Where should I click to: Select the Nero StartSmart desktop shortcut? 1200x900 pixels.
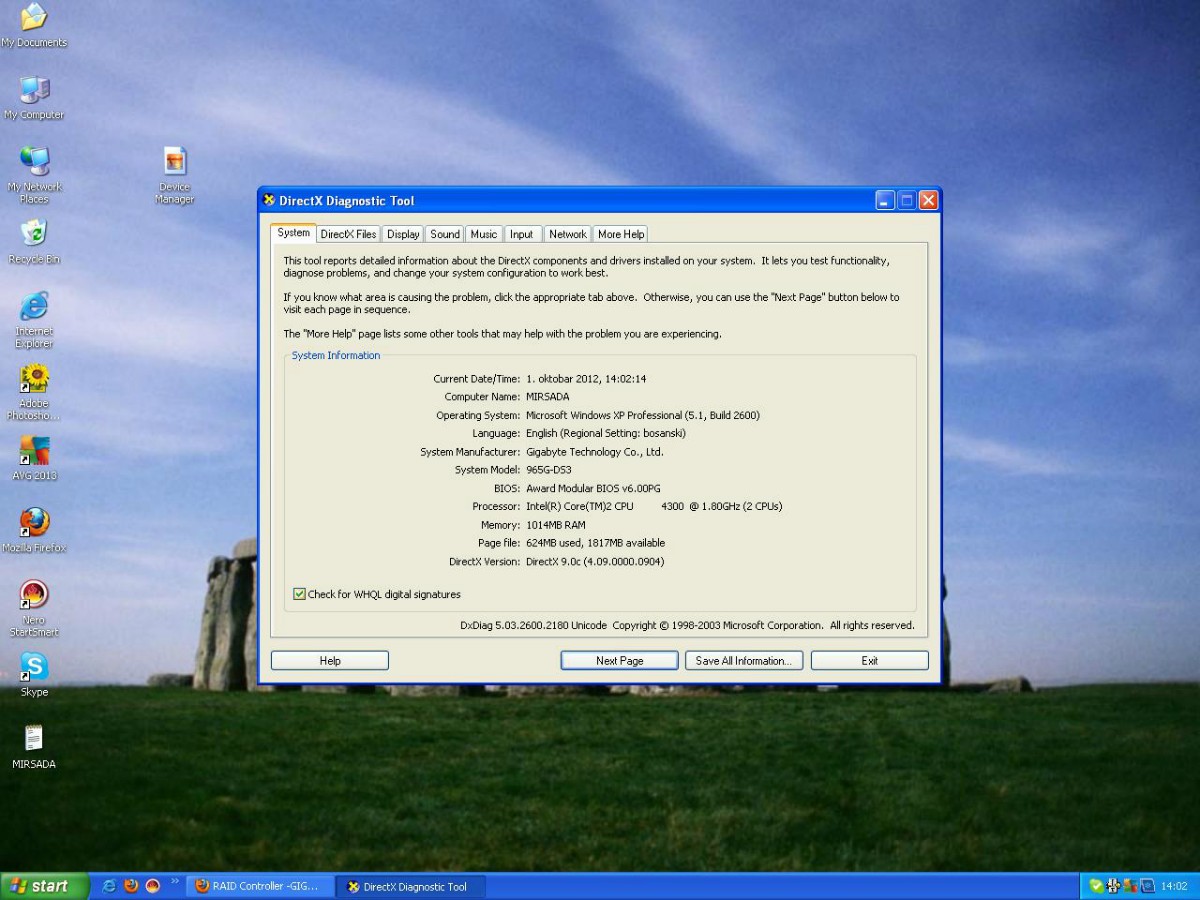[34, 608]
